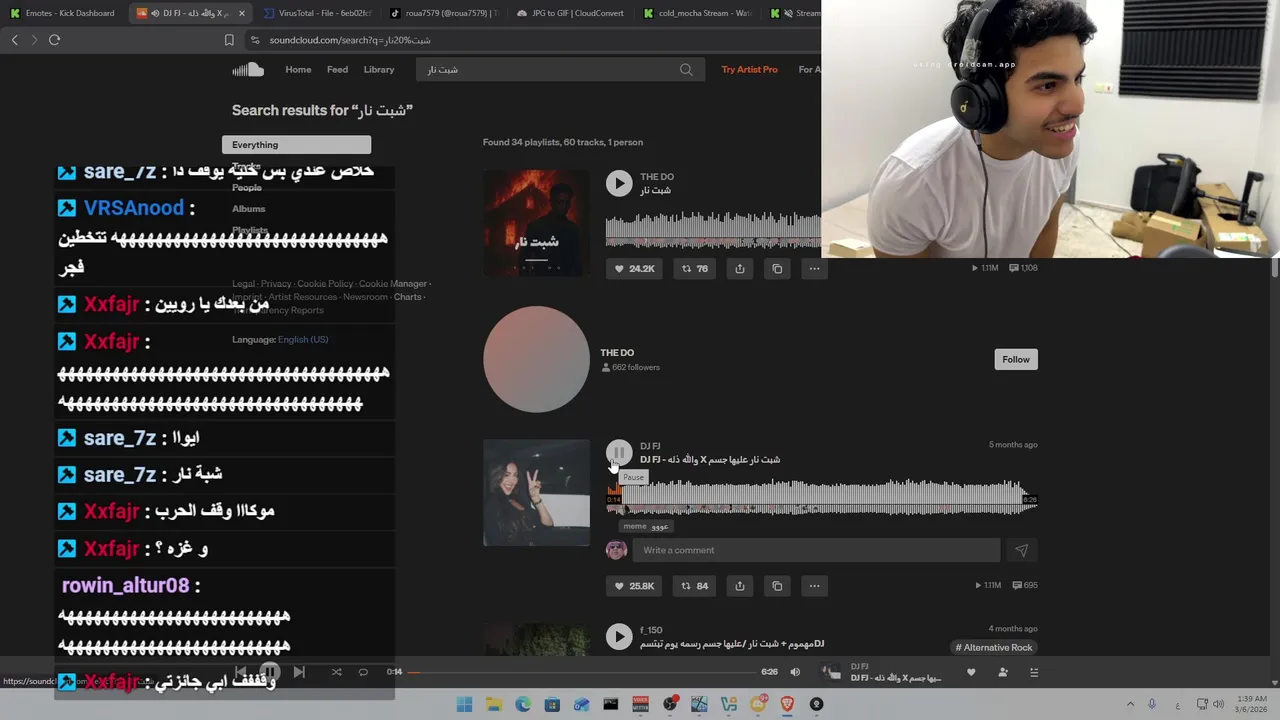Open the Try Artist Pro link
The image size is (1280, 720).
coord(749,69)
